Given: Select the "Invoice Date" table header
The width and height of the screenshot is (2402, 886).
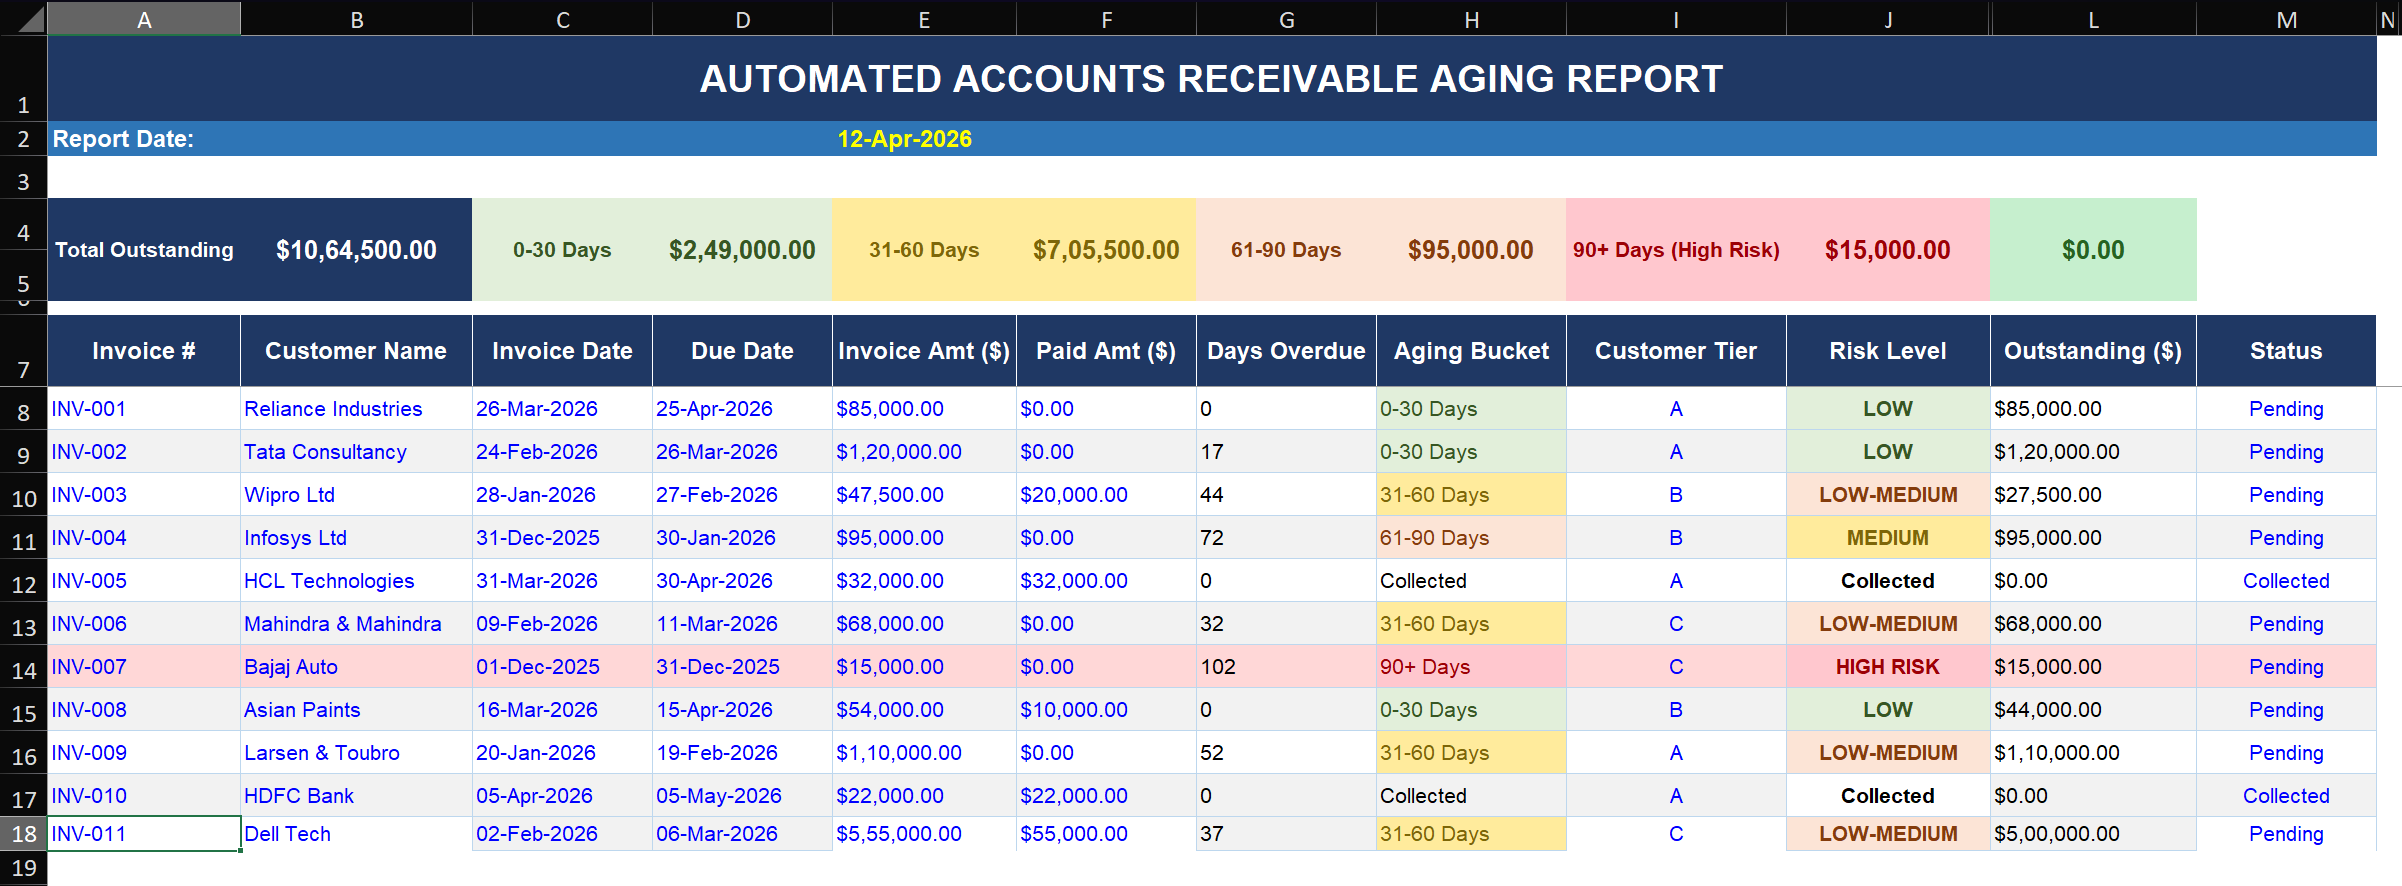Looking at the screenshot, I should tap(562, 351).
